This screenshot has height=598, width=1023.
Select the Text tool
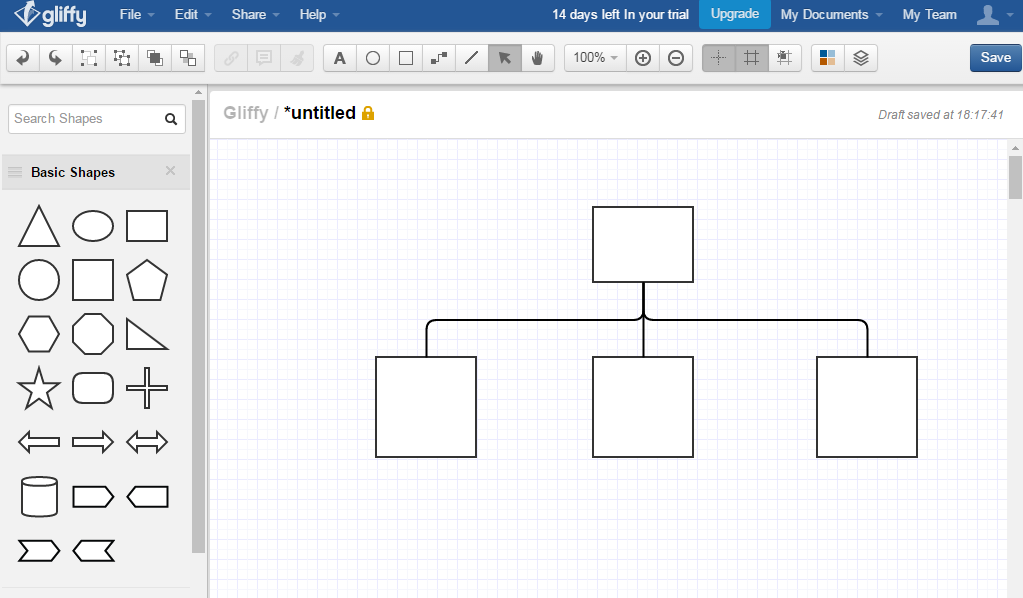(x=340, y=58)
